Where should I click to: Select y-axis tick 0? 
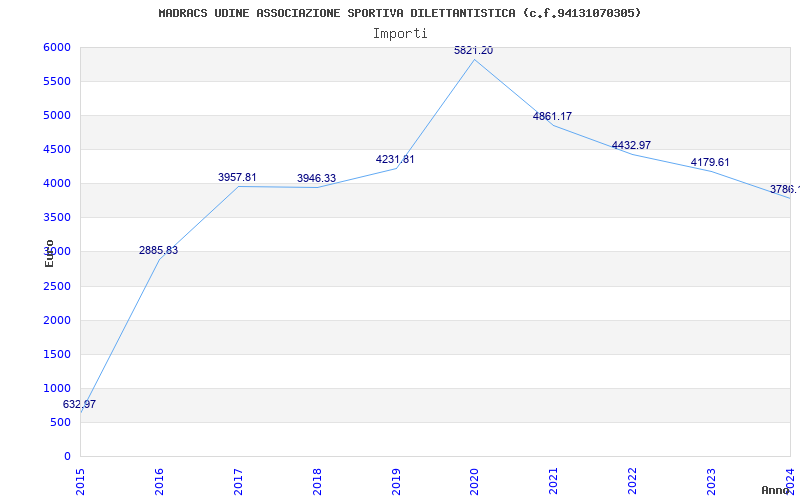click(x=67, y=457)
